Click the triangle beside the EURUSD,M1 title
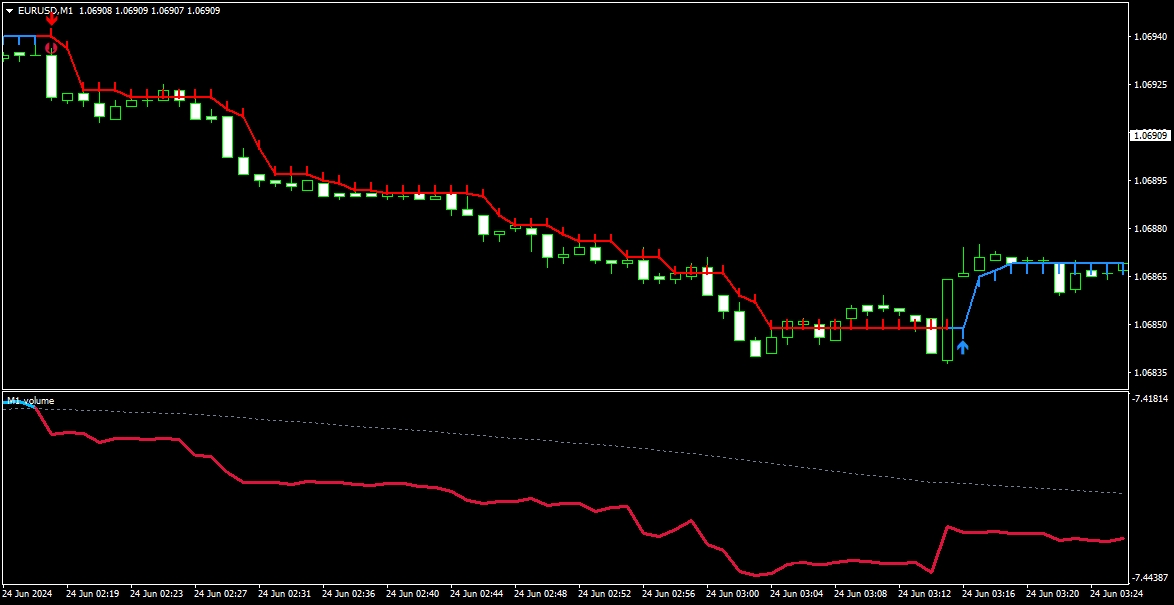 (9, 11)
